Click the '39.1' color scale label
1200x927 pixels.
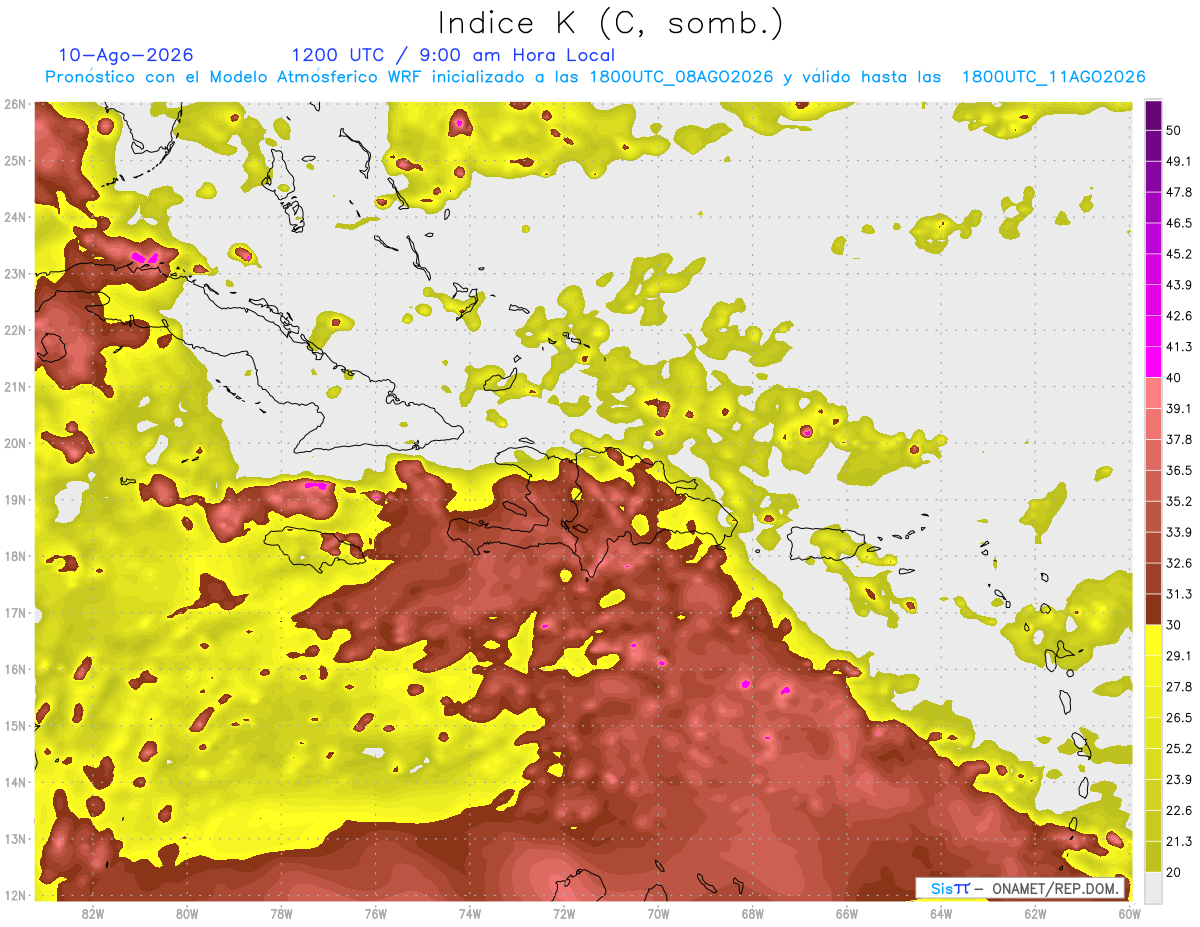(x=1178, y=408)
